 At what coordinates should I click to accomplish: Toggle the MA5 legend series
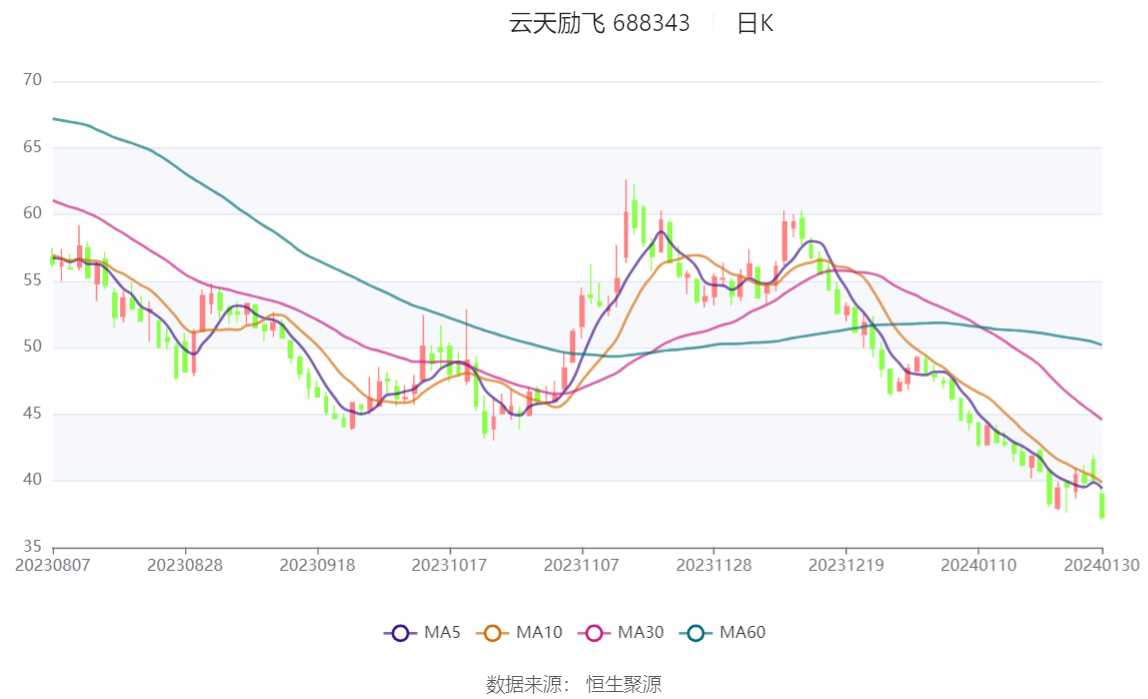click(x=422, y=632)
